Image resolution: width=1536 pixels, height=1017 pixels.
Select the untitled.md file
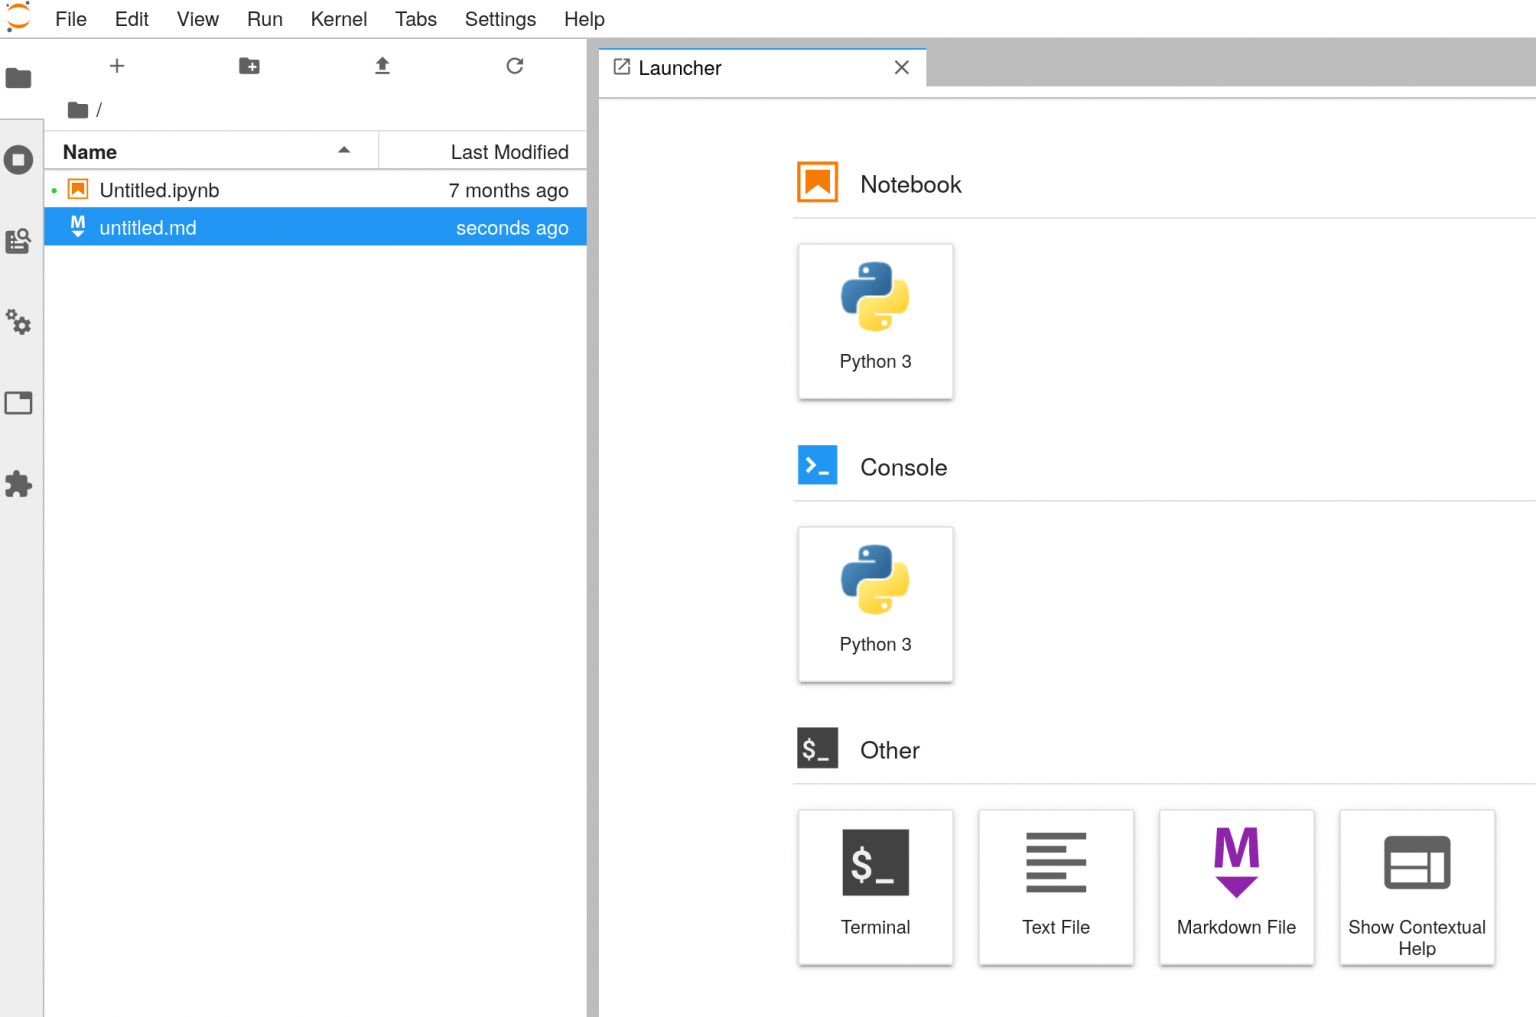tap(148, 227)
